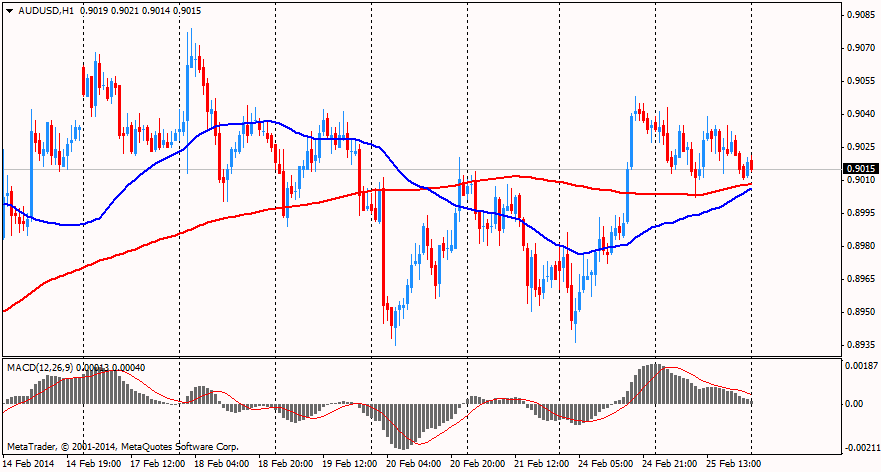The image size is (881, 472).
Task: Click the 14 Feb 2014 time label
Action: pyautogui.click(x=29, y=465)
